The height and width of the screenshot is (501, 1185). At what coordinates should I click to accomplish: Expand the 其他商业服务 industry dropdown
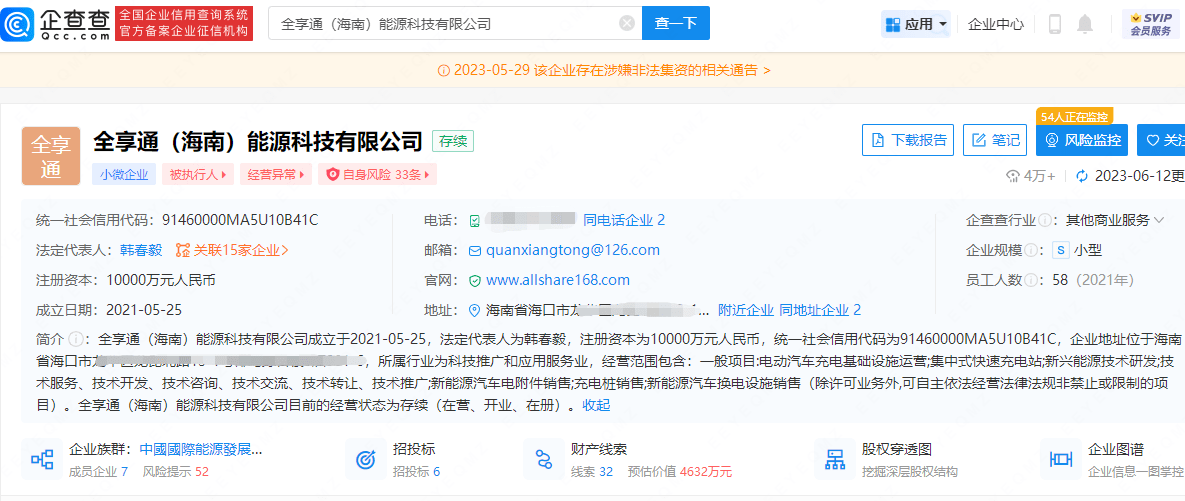click(1115, 221)
